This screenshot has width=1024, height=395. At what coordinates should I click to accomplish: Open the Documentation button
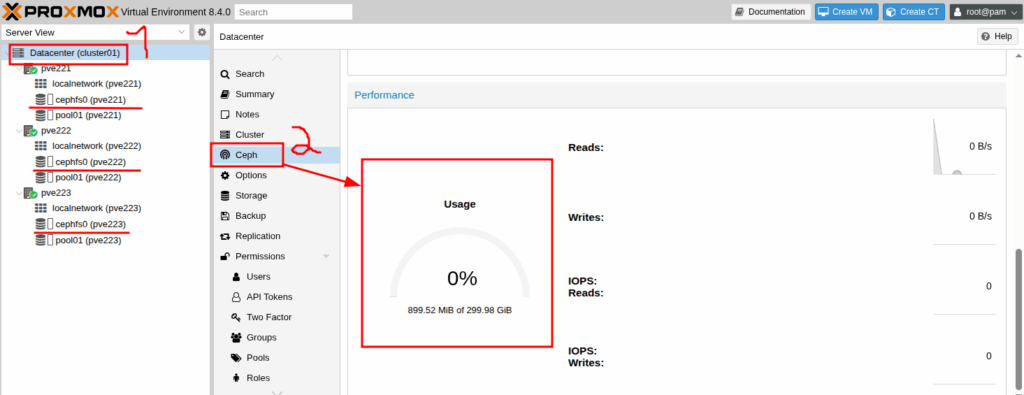[771, 12]
